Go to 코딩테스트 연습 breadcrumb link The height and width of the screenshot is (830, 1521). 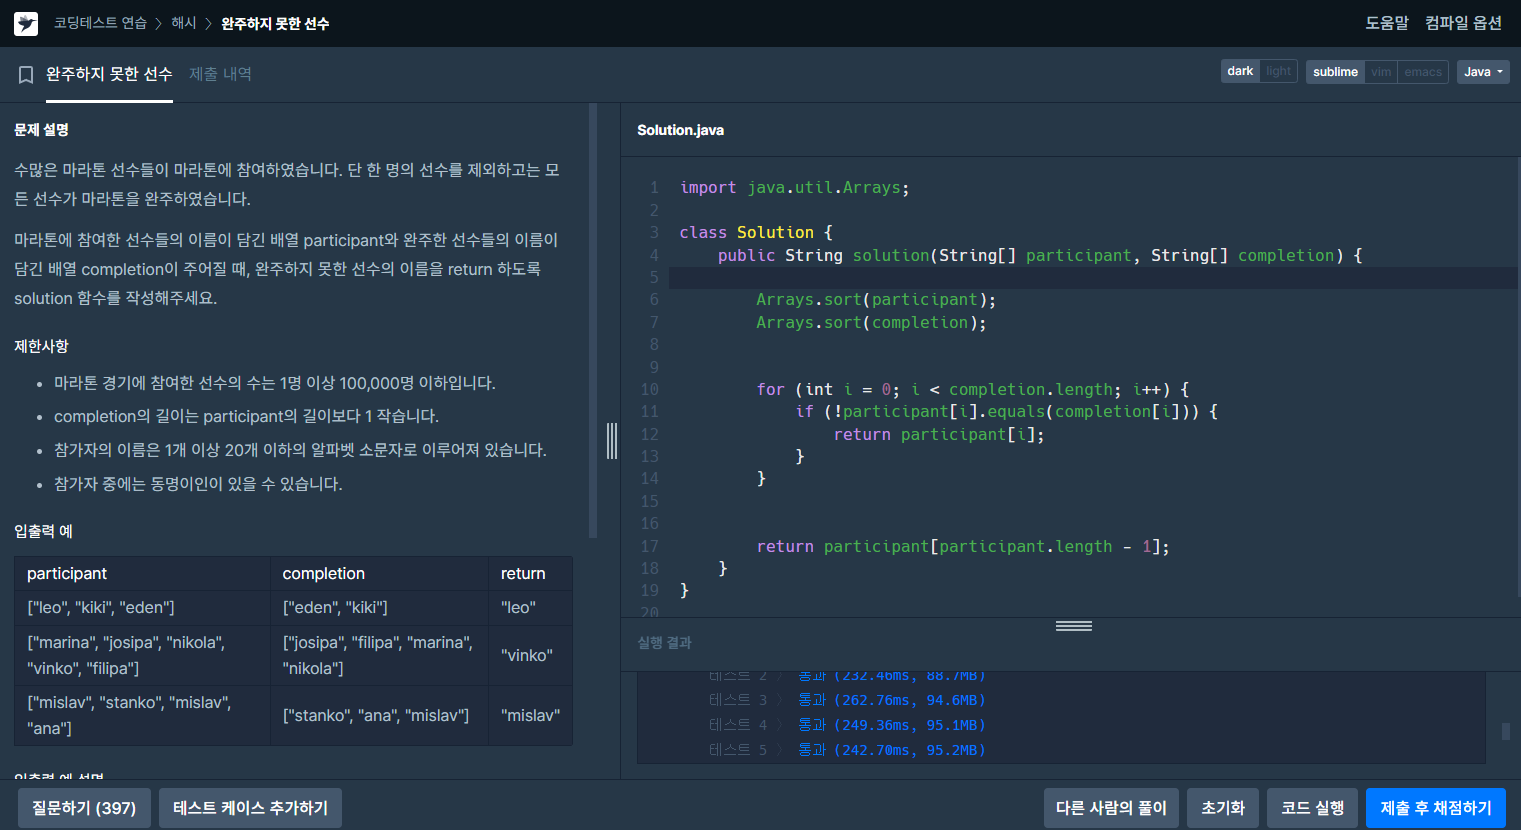[x=100, y=23]
